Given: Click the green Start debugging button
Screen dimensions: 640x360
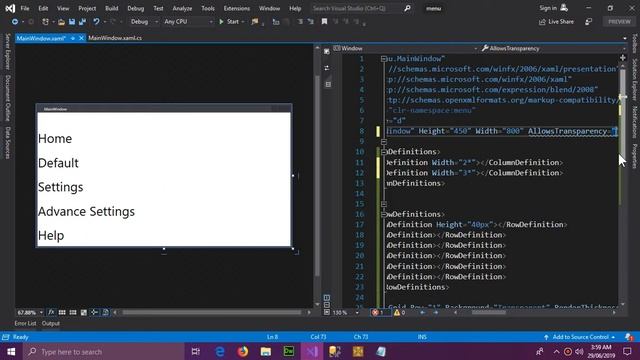Looking at the screenshot, I should coord(229,22).
